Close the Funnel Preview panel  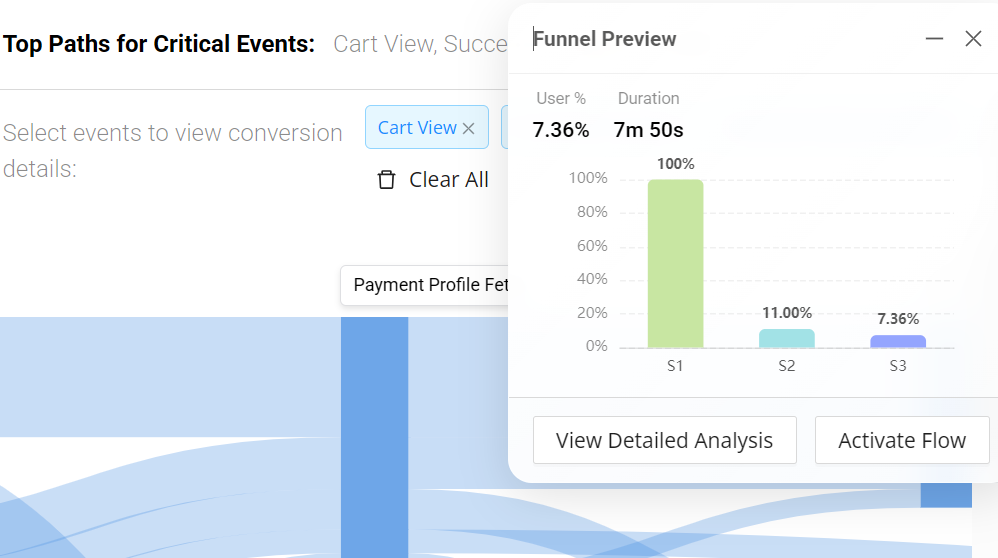point(973,39)
